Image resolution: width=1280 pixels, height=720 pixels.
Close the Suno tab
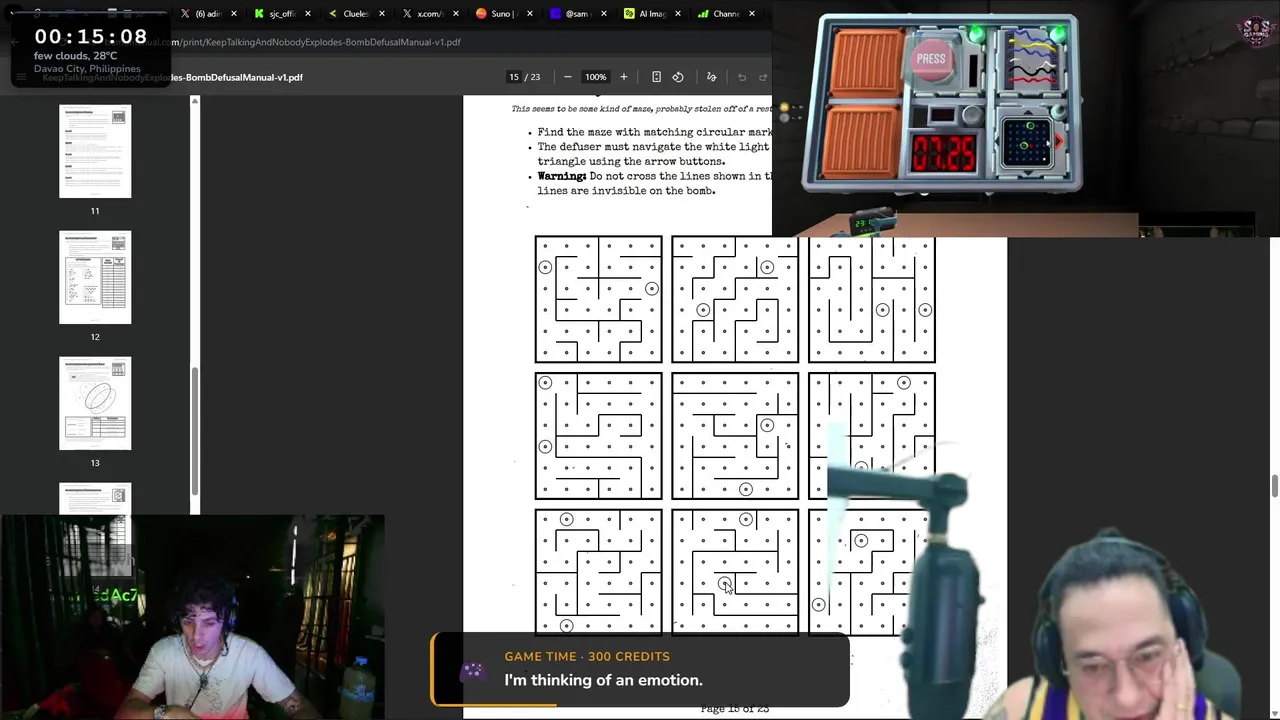pyautogui.click(x=530, y=14)
